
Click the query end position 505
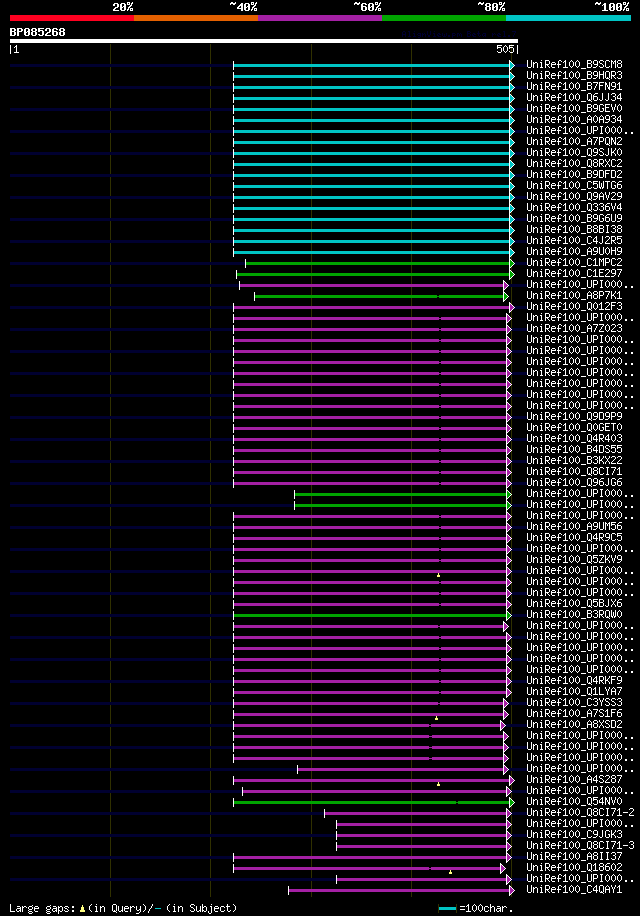505,50
